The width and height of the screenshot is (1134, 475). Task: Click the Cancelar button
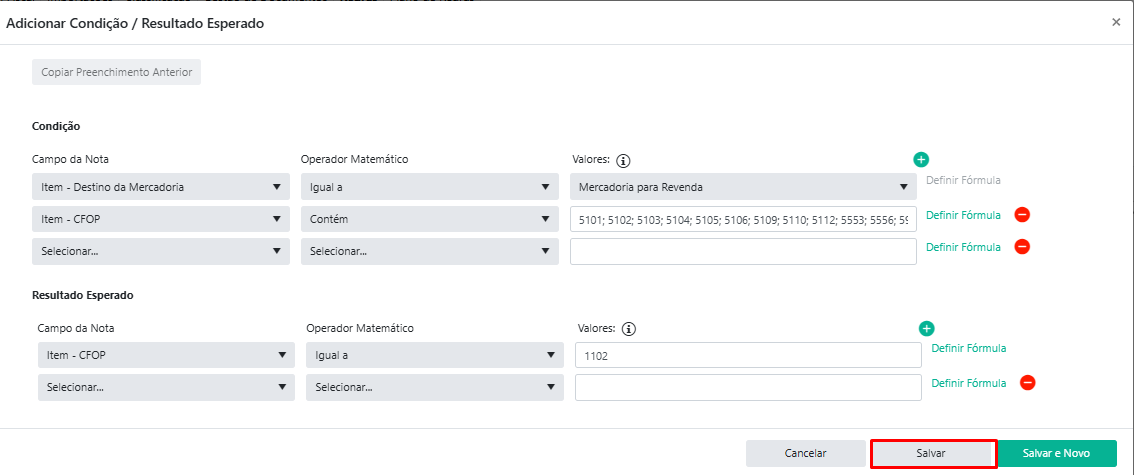[x=805, y=453]
